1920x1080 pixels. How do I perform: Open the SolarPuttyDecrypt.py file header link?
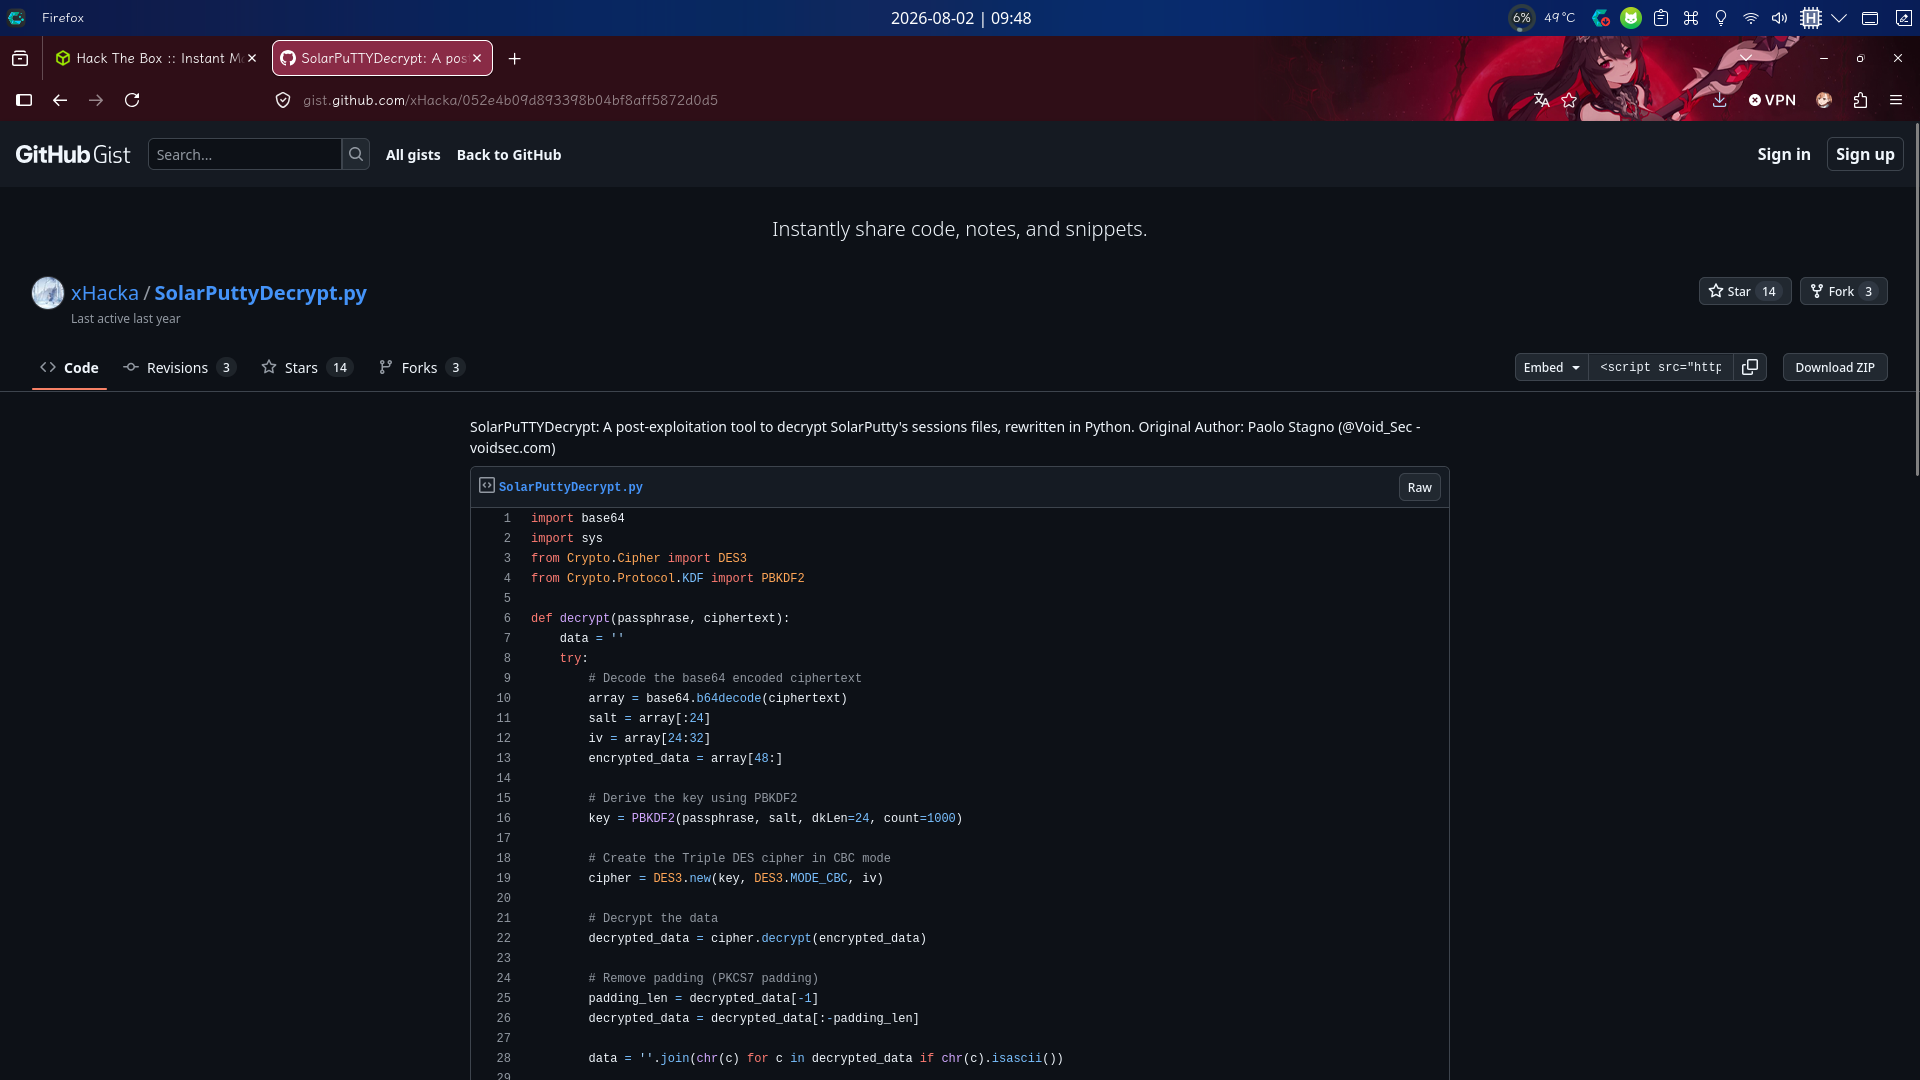point(571,487)
